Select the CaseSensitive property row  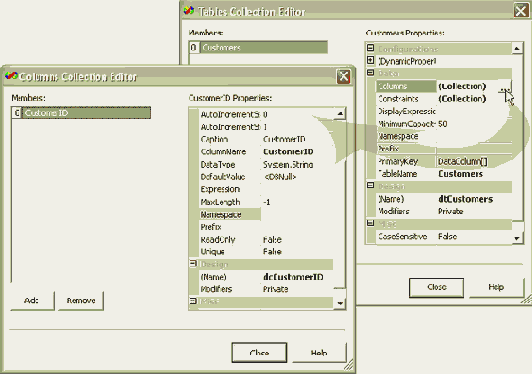point(443,237)
